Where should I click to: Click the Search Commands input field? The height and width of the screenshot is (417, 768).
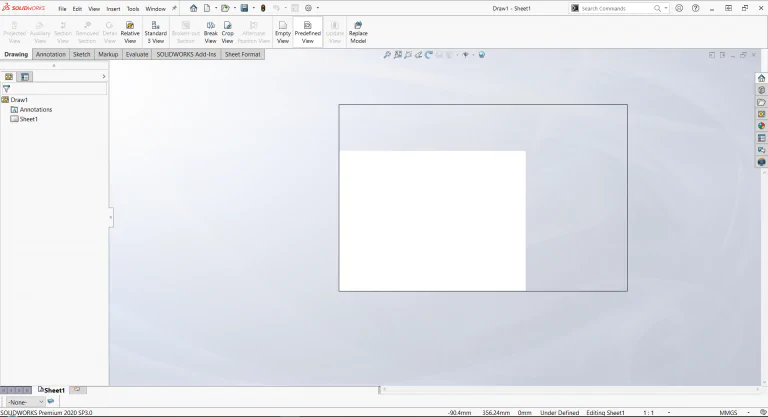(617, 8)
